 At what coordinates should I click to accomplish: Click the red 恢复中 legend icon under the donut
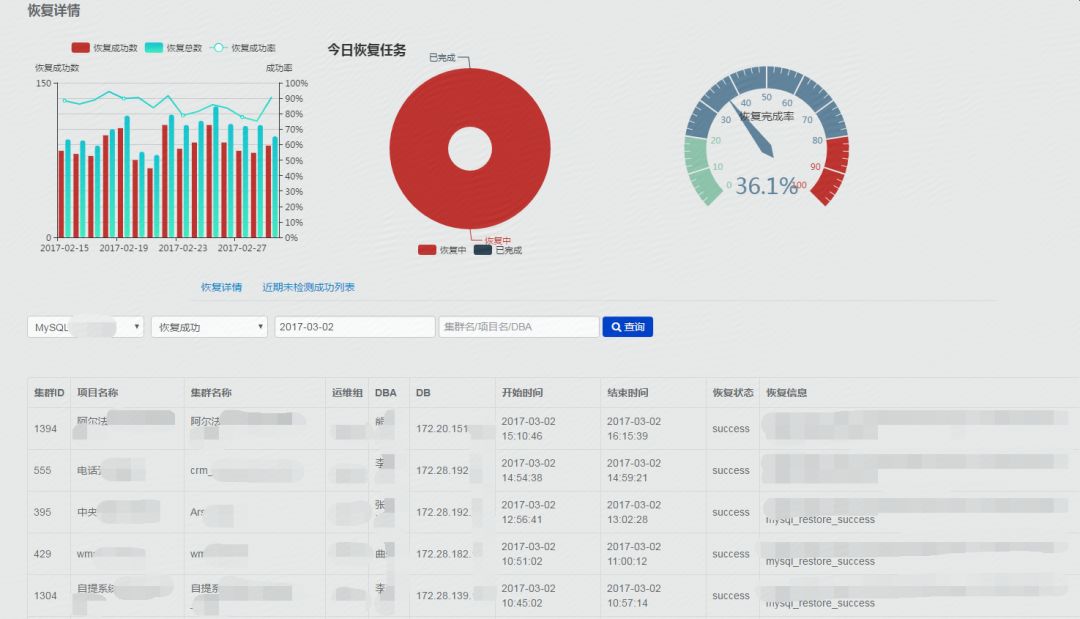point(427,250)
